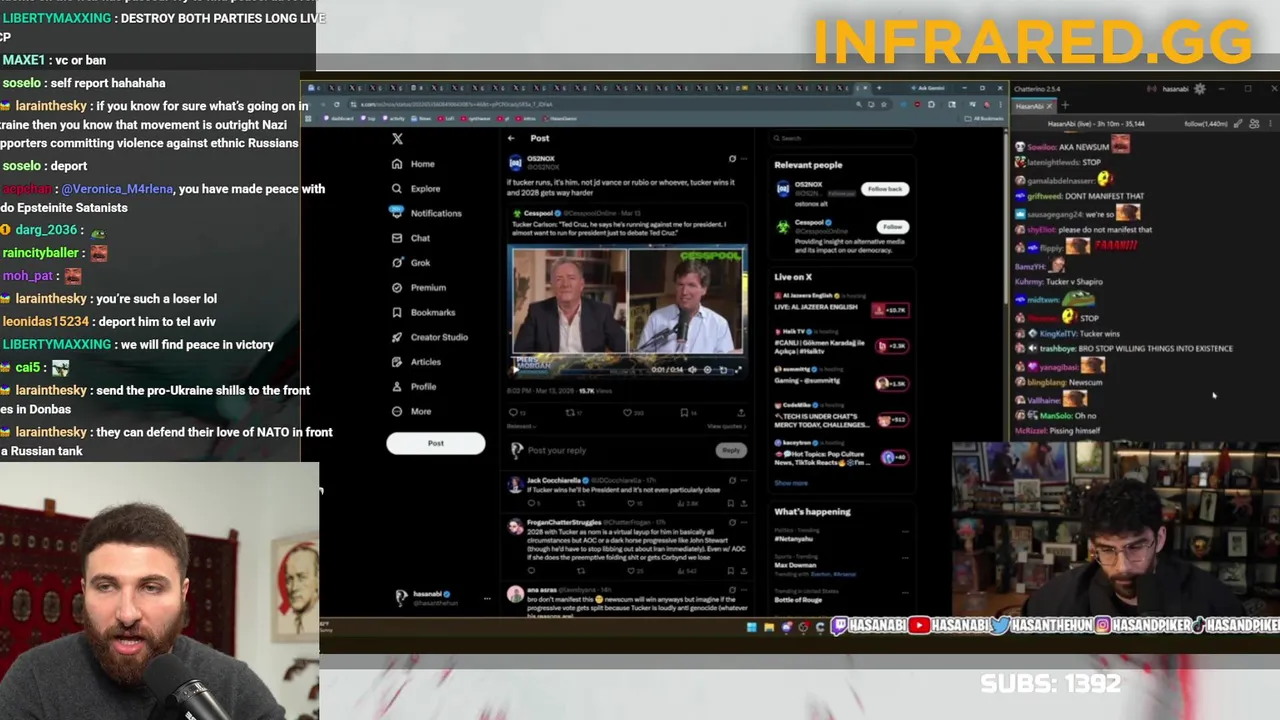Open the quoted Cesspool post
Image resolution: width=1280 pixels, height=720 pixels.
(628, 292)
